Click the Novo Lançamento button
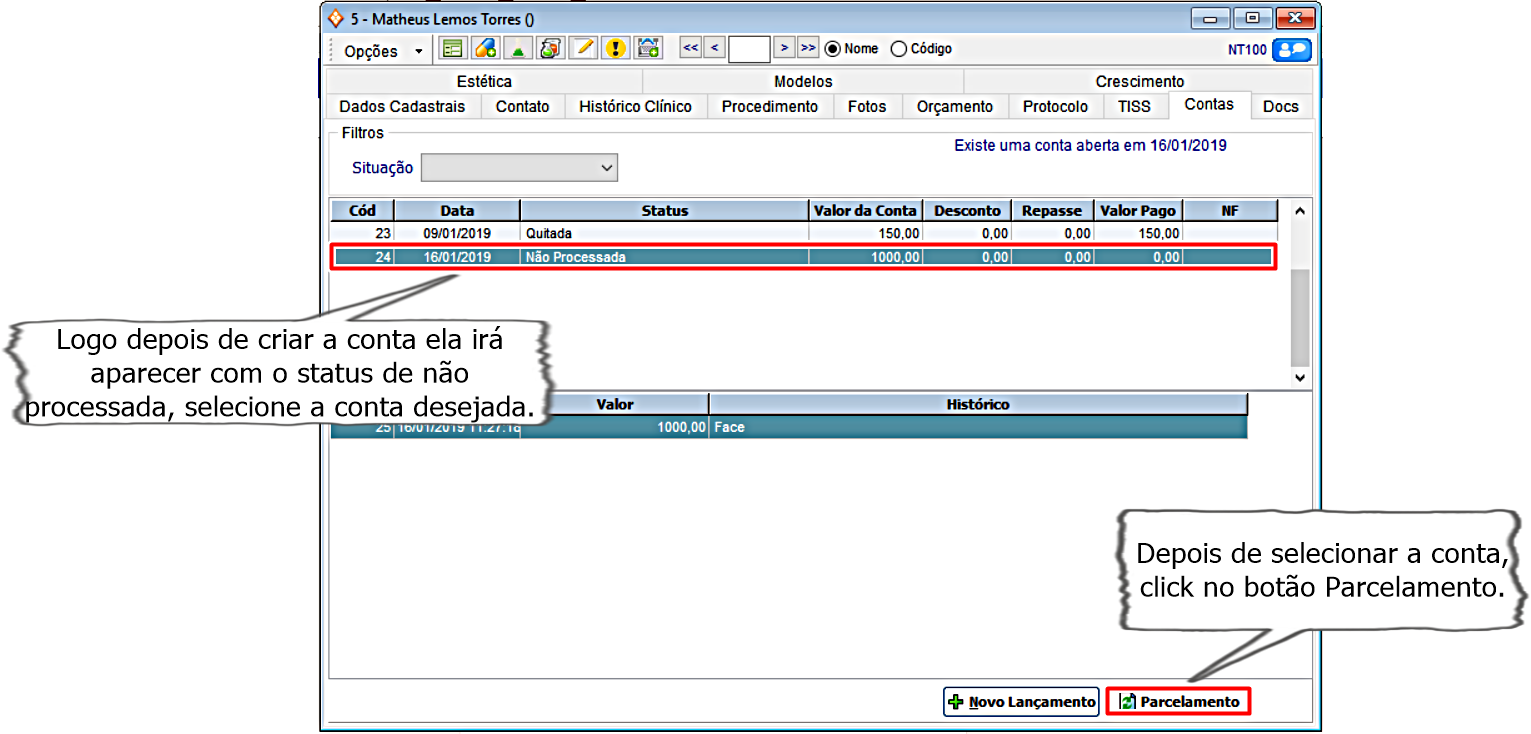 [1021, 702]
